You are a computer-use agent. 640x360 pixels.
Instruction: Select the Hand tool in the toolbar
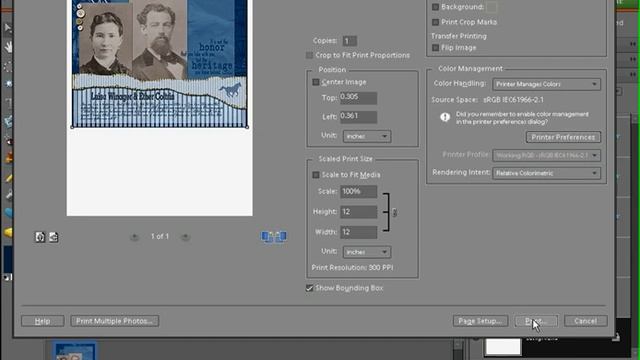[8, 47]
